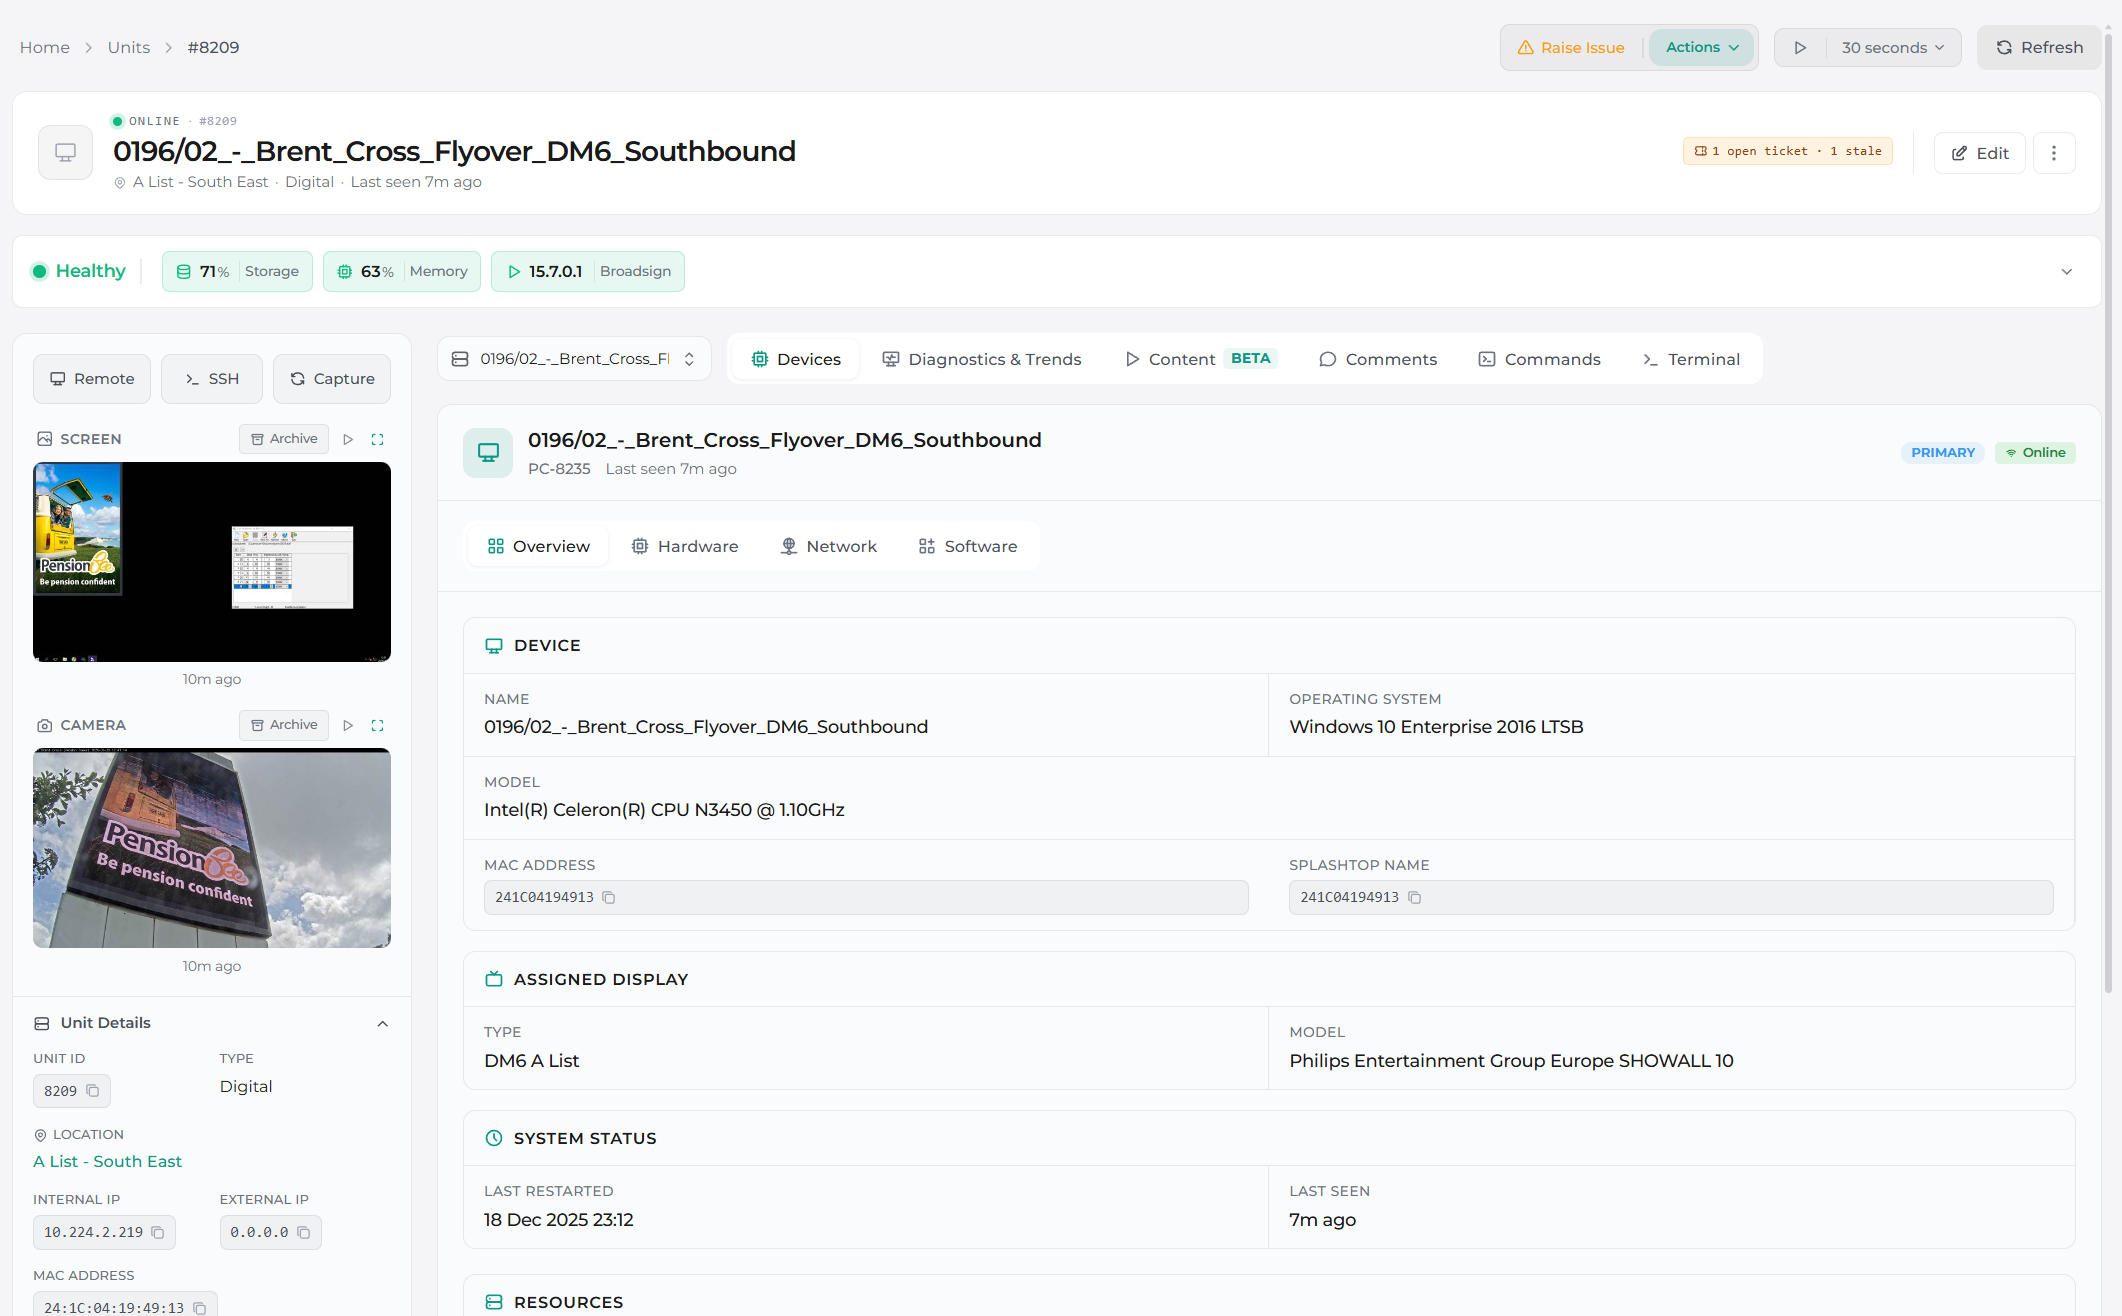Open the three-dot more options menu

(2054, 153)
